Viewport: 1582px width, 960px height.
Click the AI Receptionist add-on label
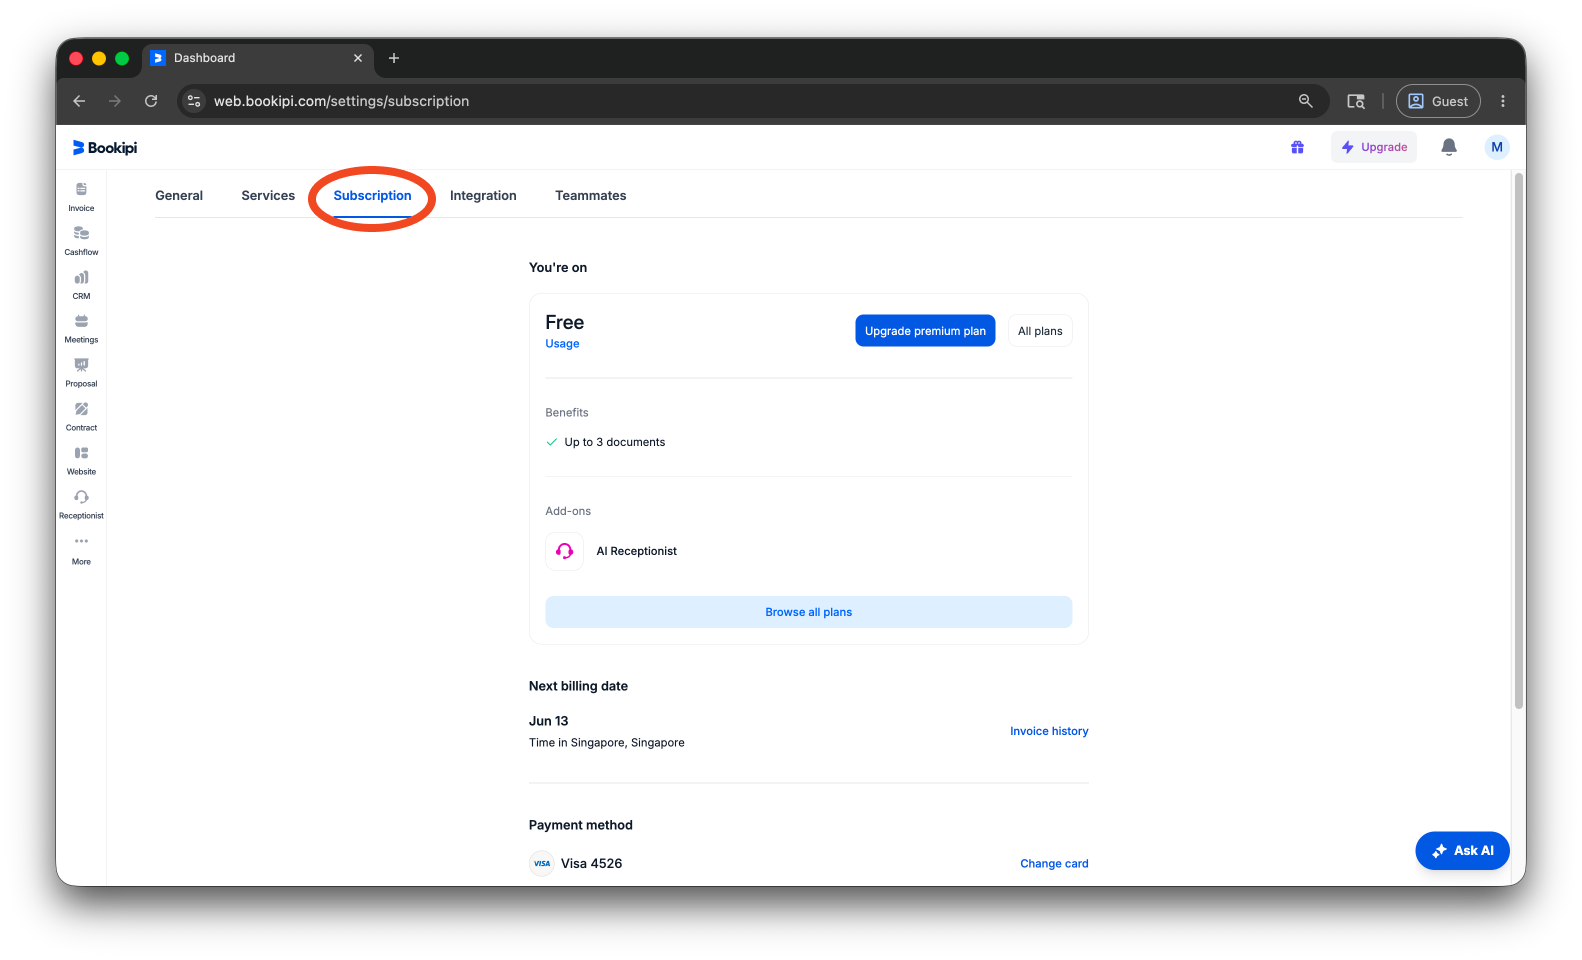pyautogui.click(x=636, y=551)
